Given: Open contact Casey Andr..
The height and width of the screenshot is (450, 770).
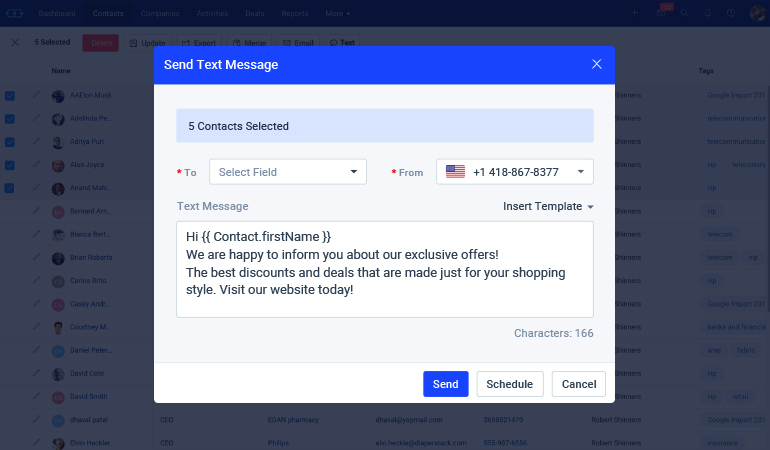Looking at the screenshot, I should point(90,304).
